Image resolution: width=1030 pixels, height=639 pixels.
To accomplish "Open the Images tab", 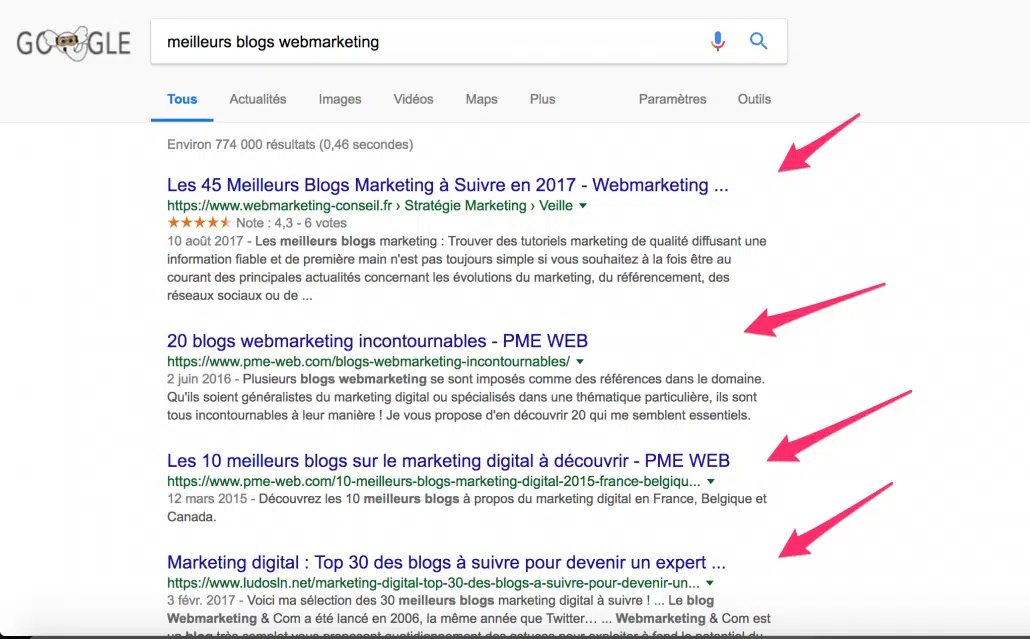I will click(340, 99).
